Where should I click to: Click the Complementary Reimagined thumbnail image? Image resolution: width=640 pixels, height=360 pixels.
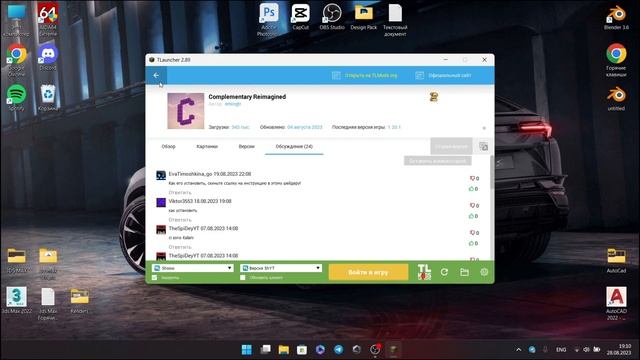point(186,111)
